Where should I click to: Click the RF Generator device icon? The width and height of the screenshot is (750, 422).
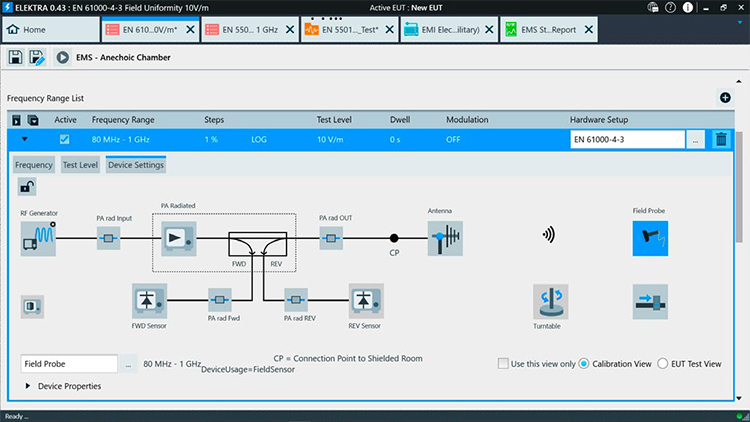point(39,239)
